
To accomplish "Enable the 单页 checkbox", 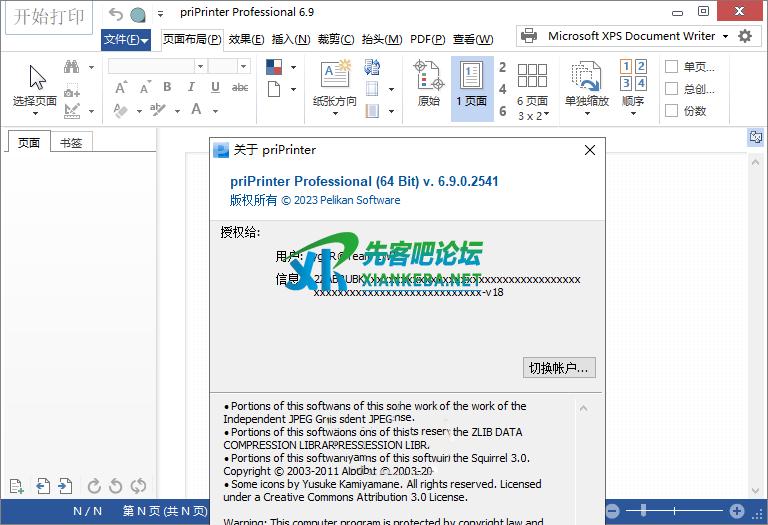I will pyautogui.click(x=672, y=67).
